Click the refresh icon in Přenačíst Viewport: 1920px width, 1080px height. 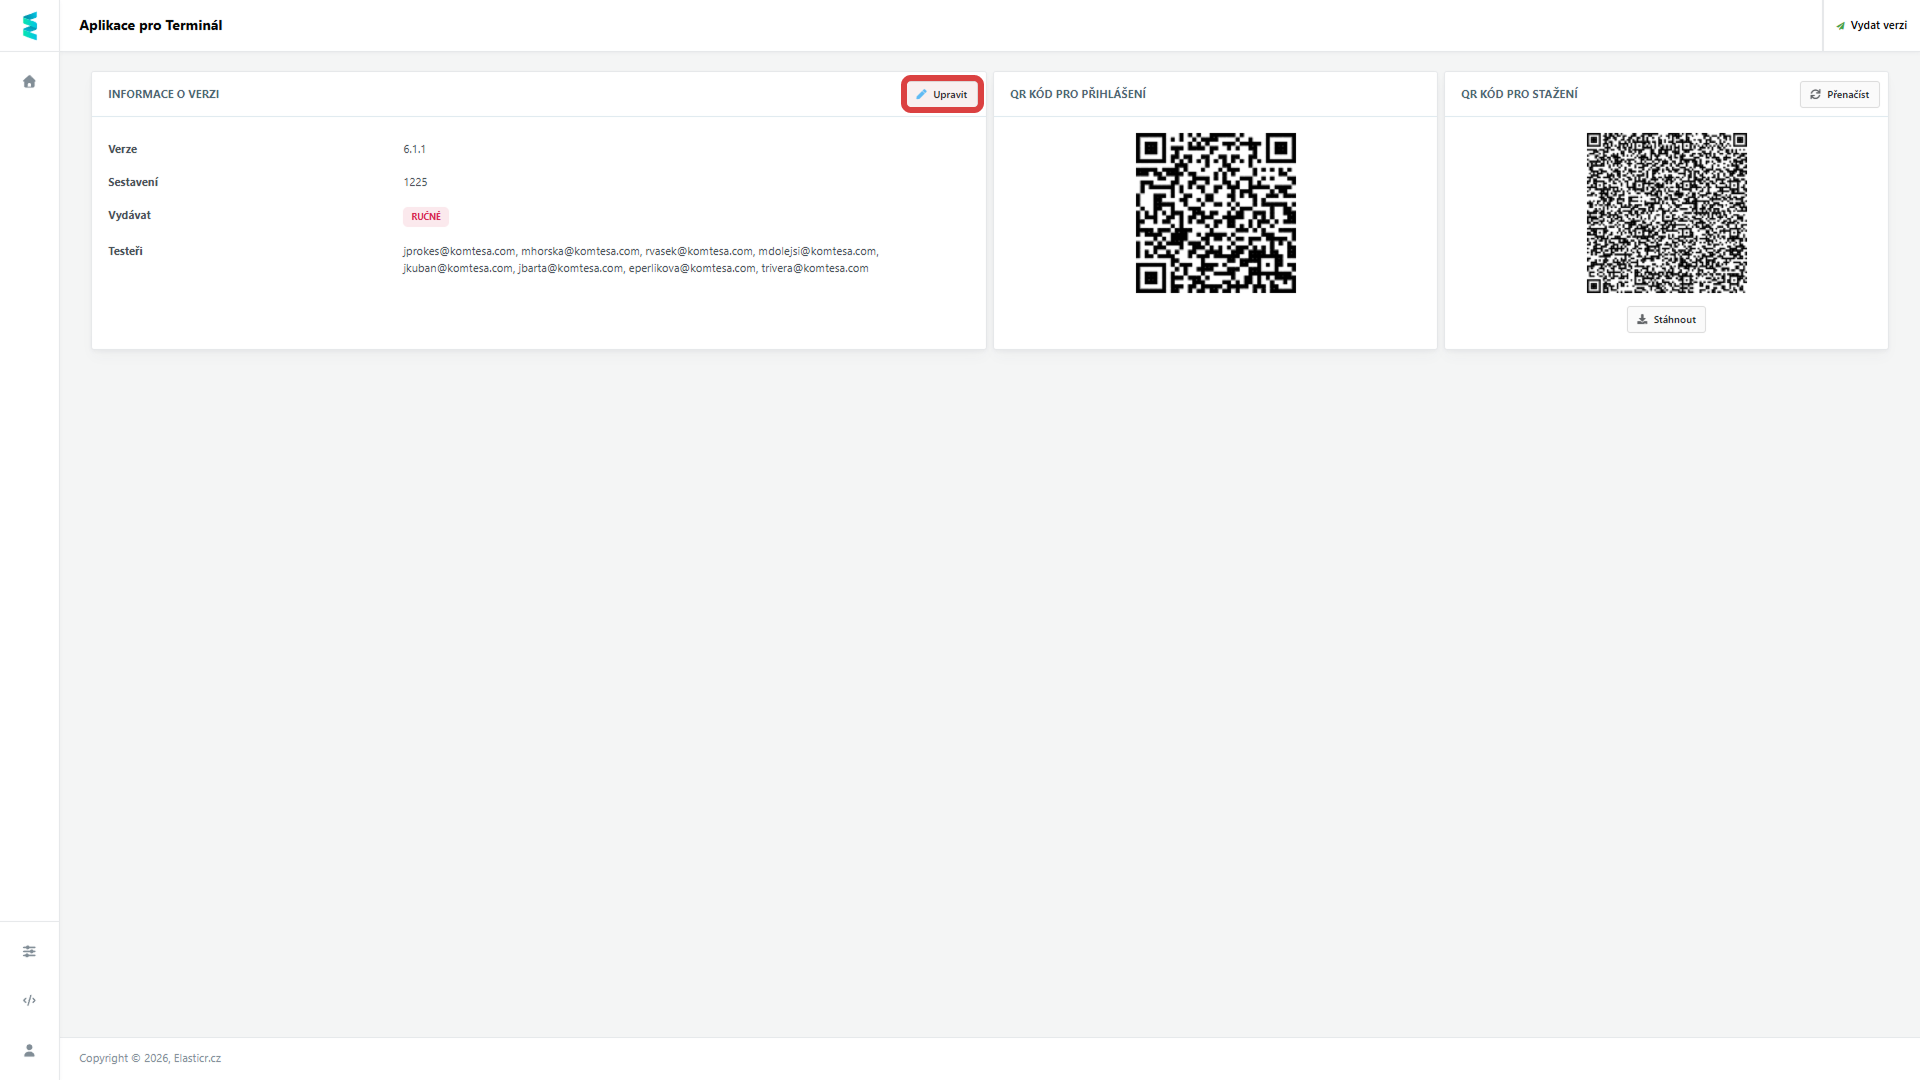click(x=1815, y=95)
